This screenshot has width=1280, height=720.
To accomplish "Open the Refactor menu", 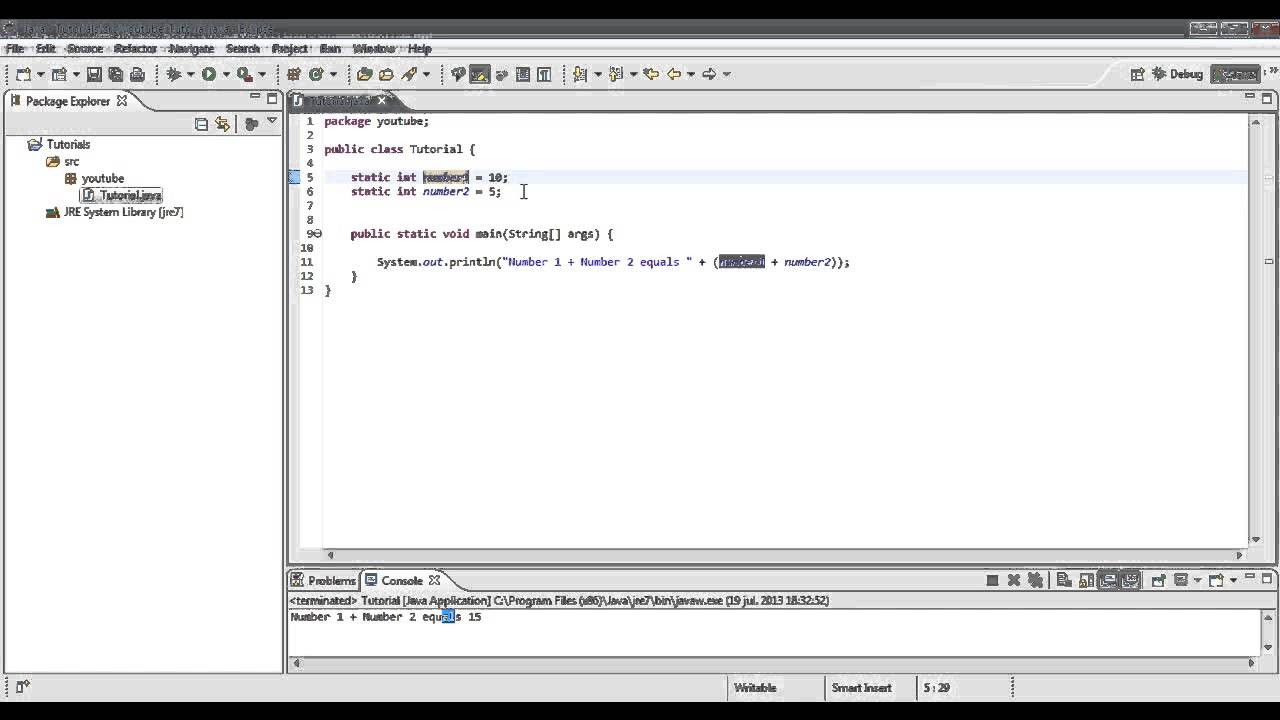I will pyautogui.click(x=135, y=48).
